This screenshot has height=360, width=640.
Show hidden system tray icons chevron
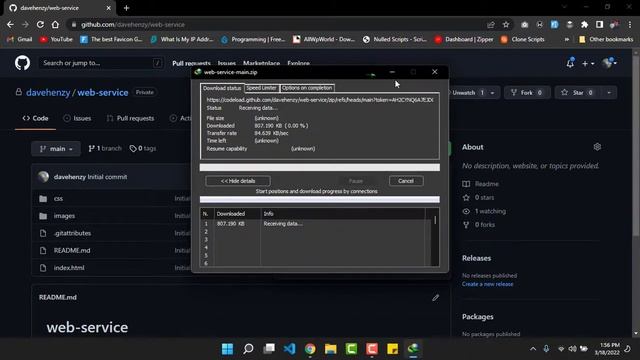533,349
